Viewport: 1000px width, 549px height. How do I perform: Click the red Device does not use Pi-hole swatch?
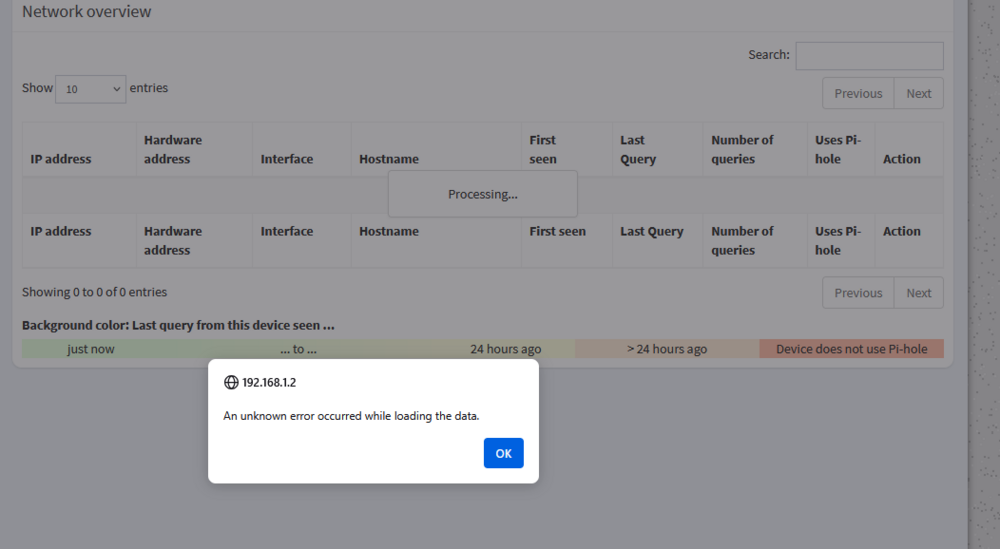851,349
